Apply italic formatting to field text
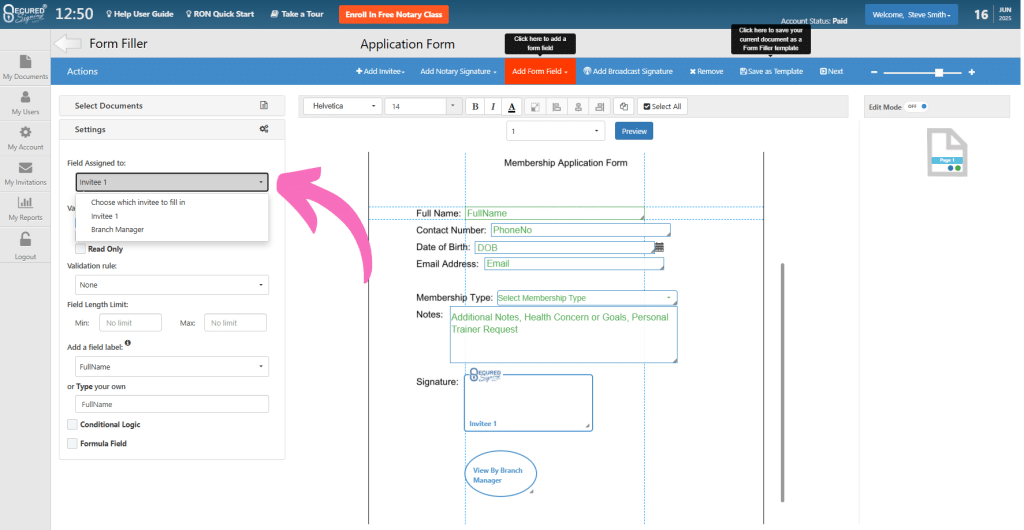 coord(494,107)
